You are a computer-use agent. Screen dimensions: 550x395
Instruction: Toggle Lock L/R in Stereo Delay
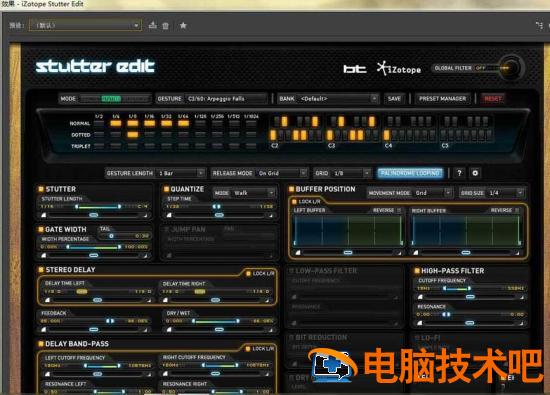pyautogui.click(x=248, y=273)
